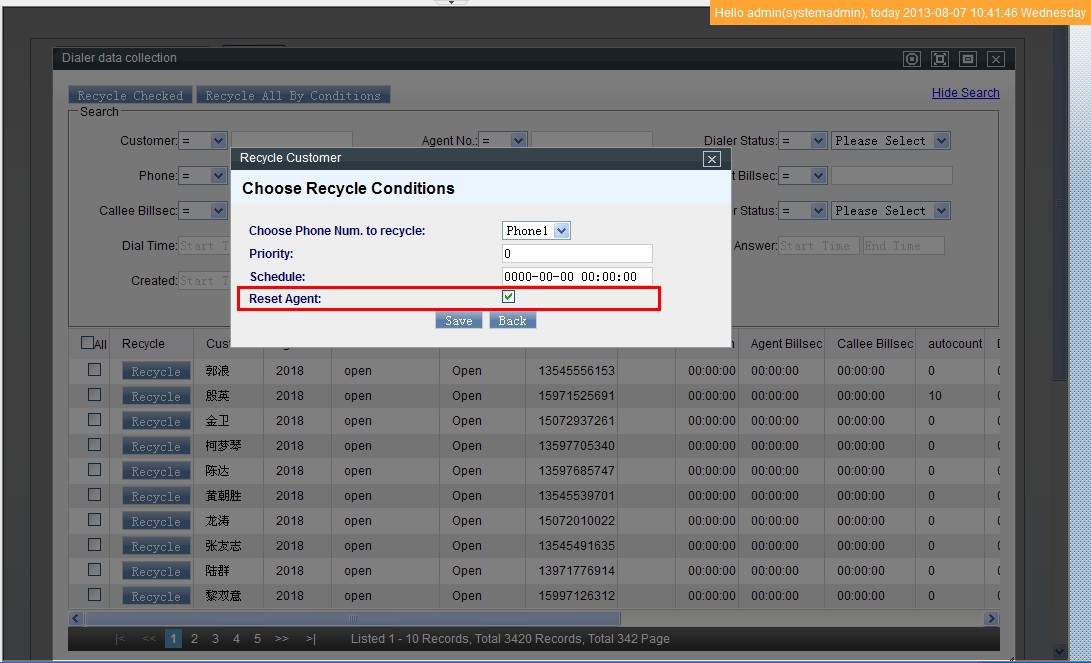Jump to the first page with |< icon
Image resolution: width=1091 pixels, height=663 pixels.
tap(120, 639)
